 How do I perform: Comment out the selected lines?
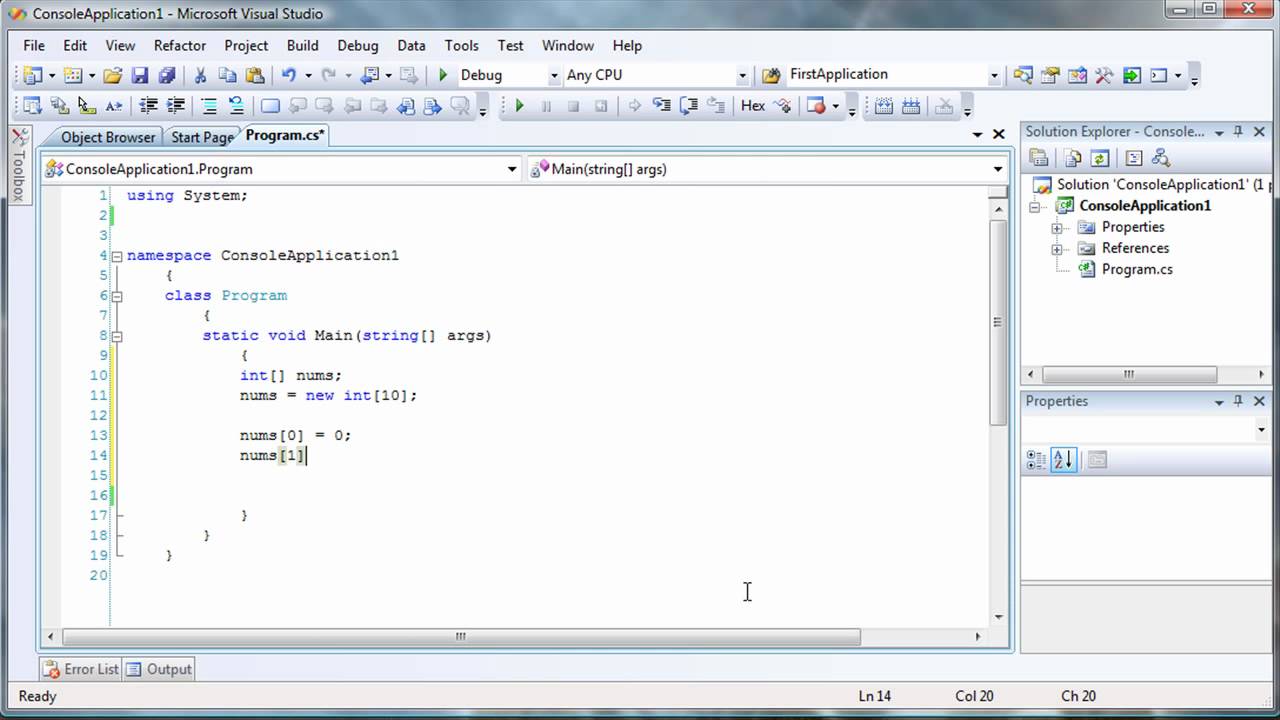[209, 105]
